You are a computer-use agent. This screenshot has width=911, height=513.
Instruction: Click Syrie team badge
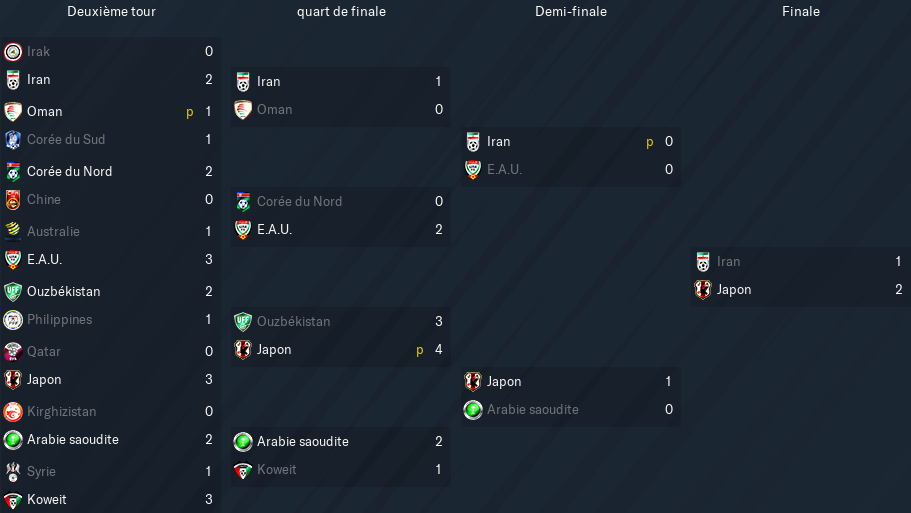[13, 471]
